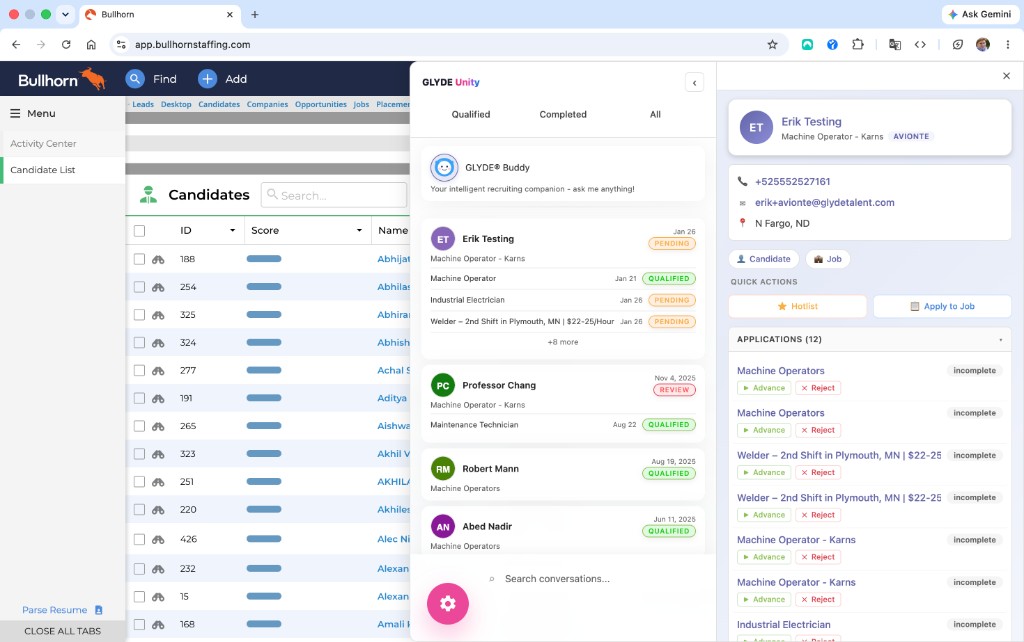Click the phone icon beside +525552527161
1024x642 pixels.
point(743,182)
